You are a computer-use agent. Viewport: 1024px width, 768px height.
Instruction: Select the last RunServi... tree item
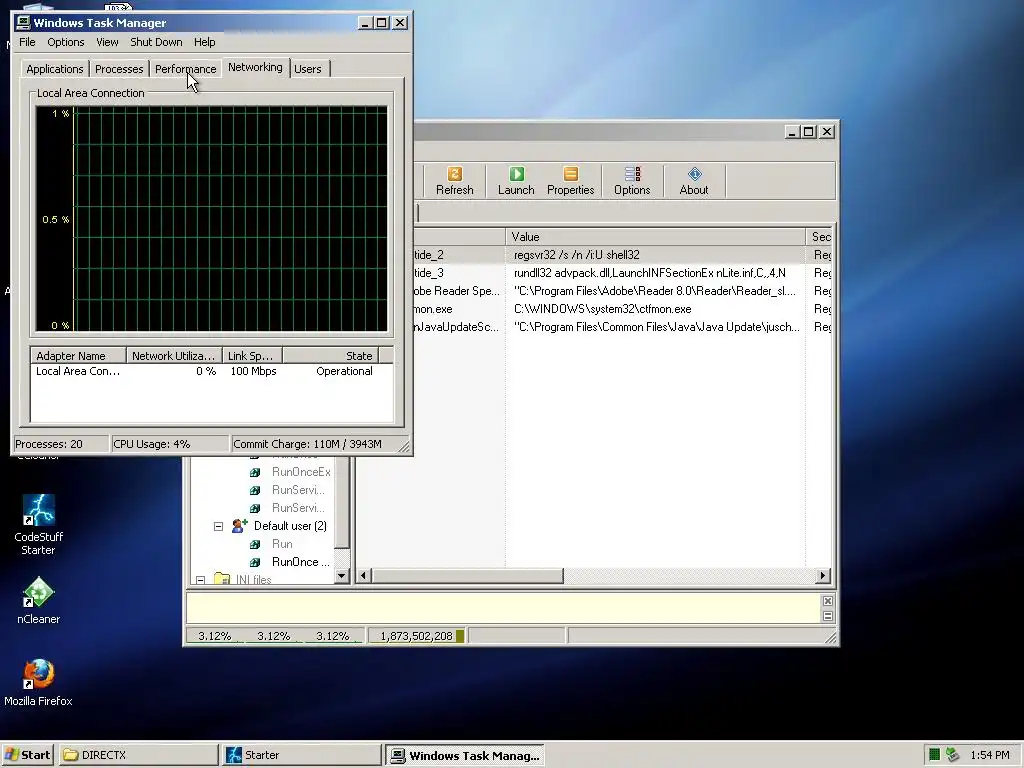298,507
